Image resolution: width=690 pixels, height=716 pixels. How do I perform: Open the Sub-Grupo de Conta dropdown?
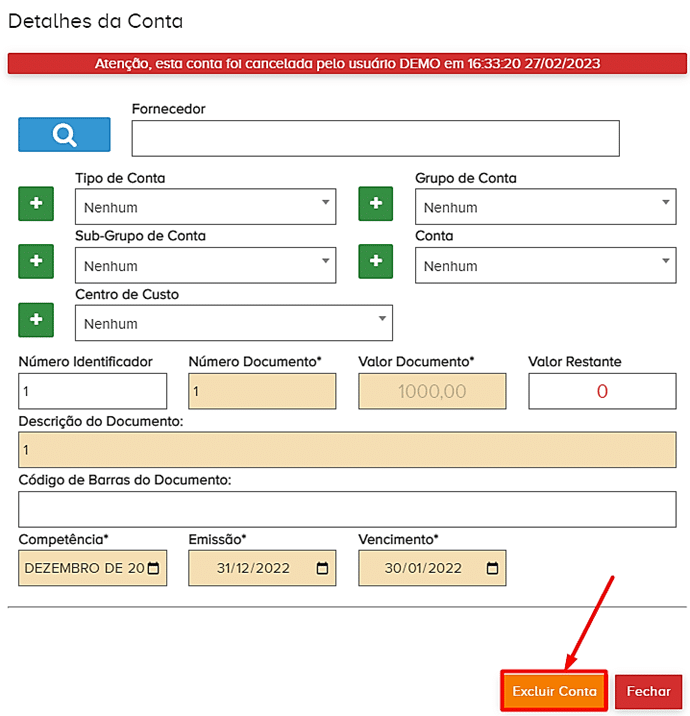point(205,265)
